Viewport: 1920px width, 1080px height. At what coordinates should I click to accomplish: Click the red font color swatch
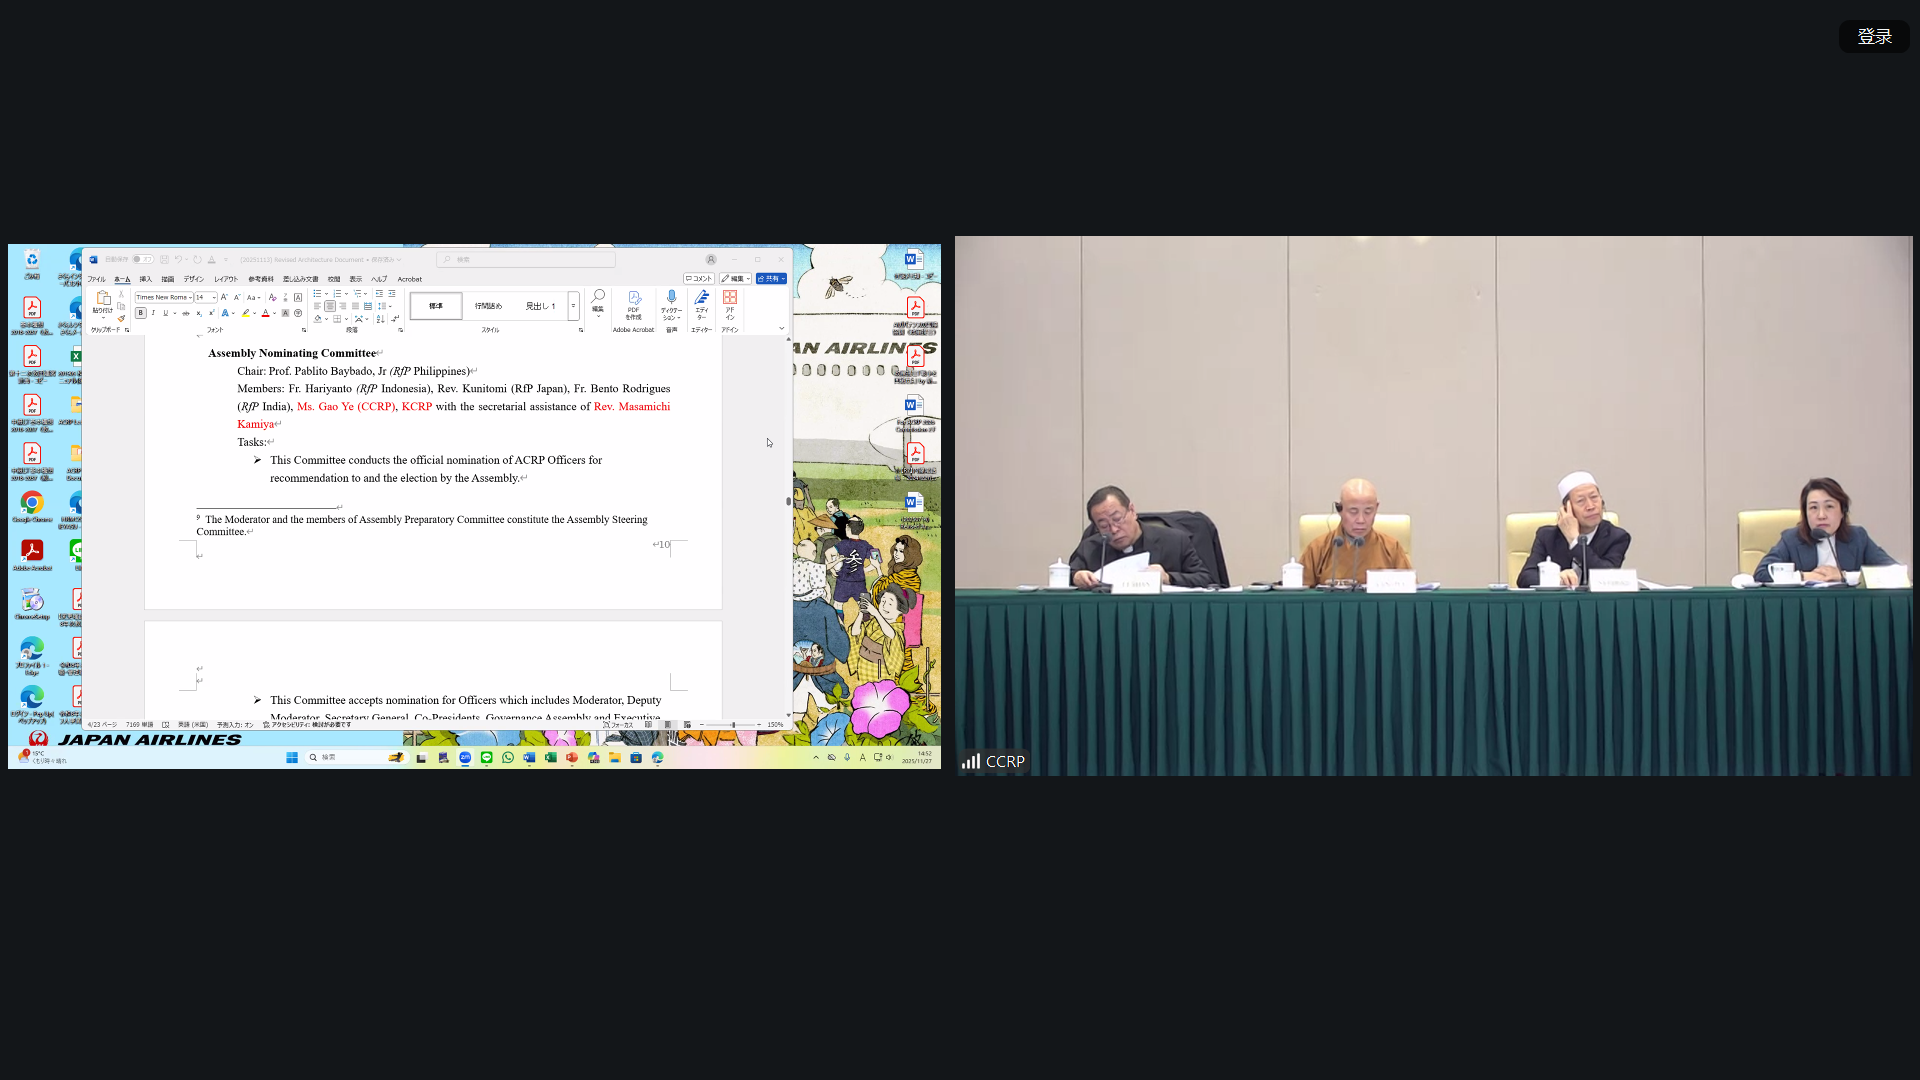coord(265,314)
